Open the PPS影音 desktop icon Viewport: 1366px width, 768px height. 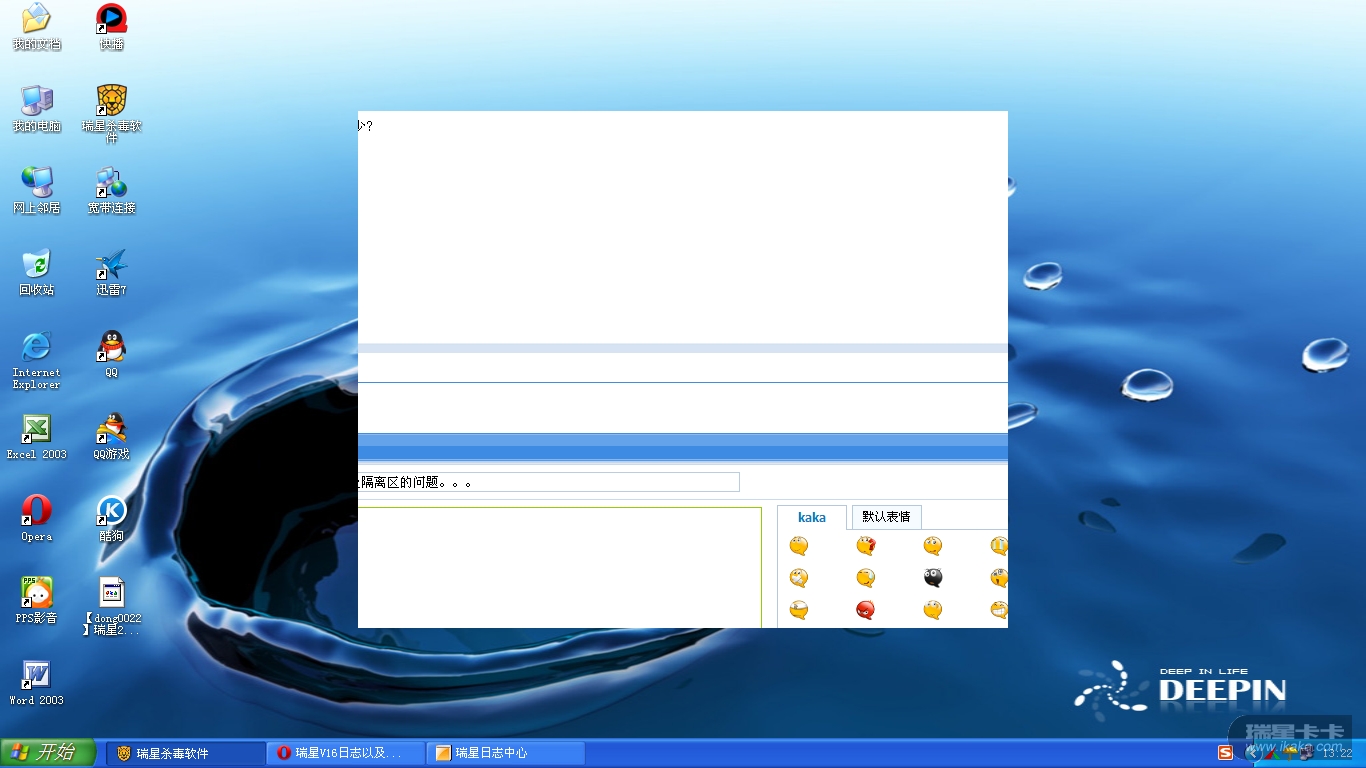point(37,593)
